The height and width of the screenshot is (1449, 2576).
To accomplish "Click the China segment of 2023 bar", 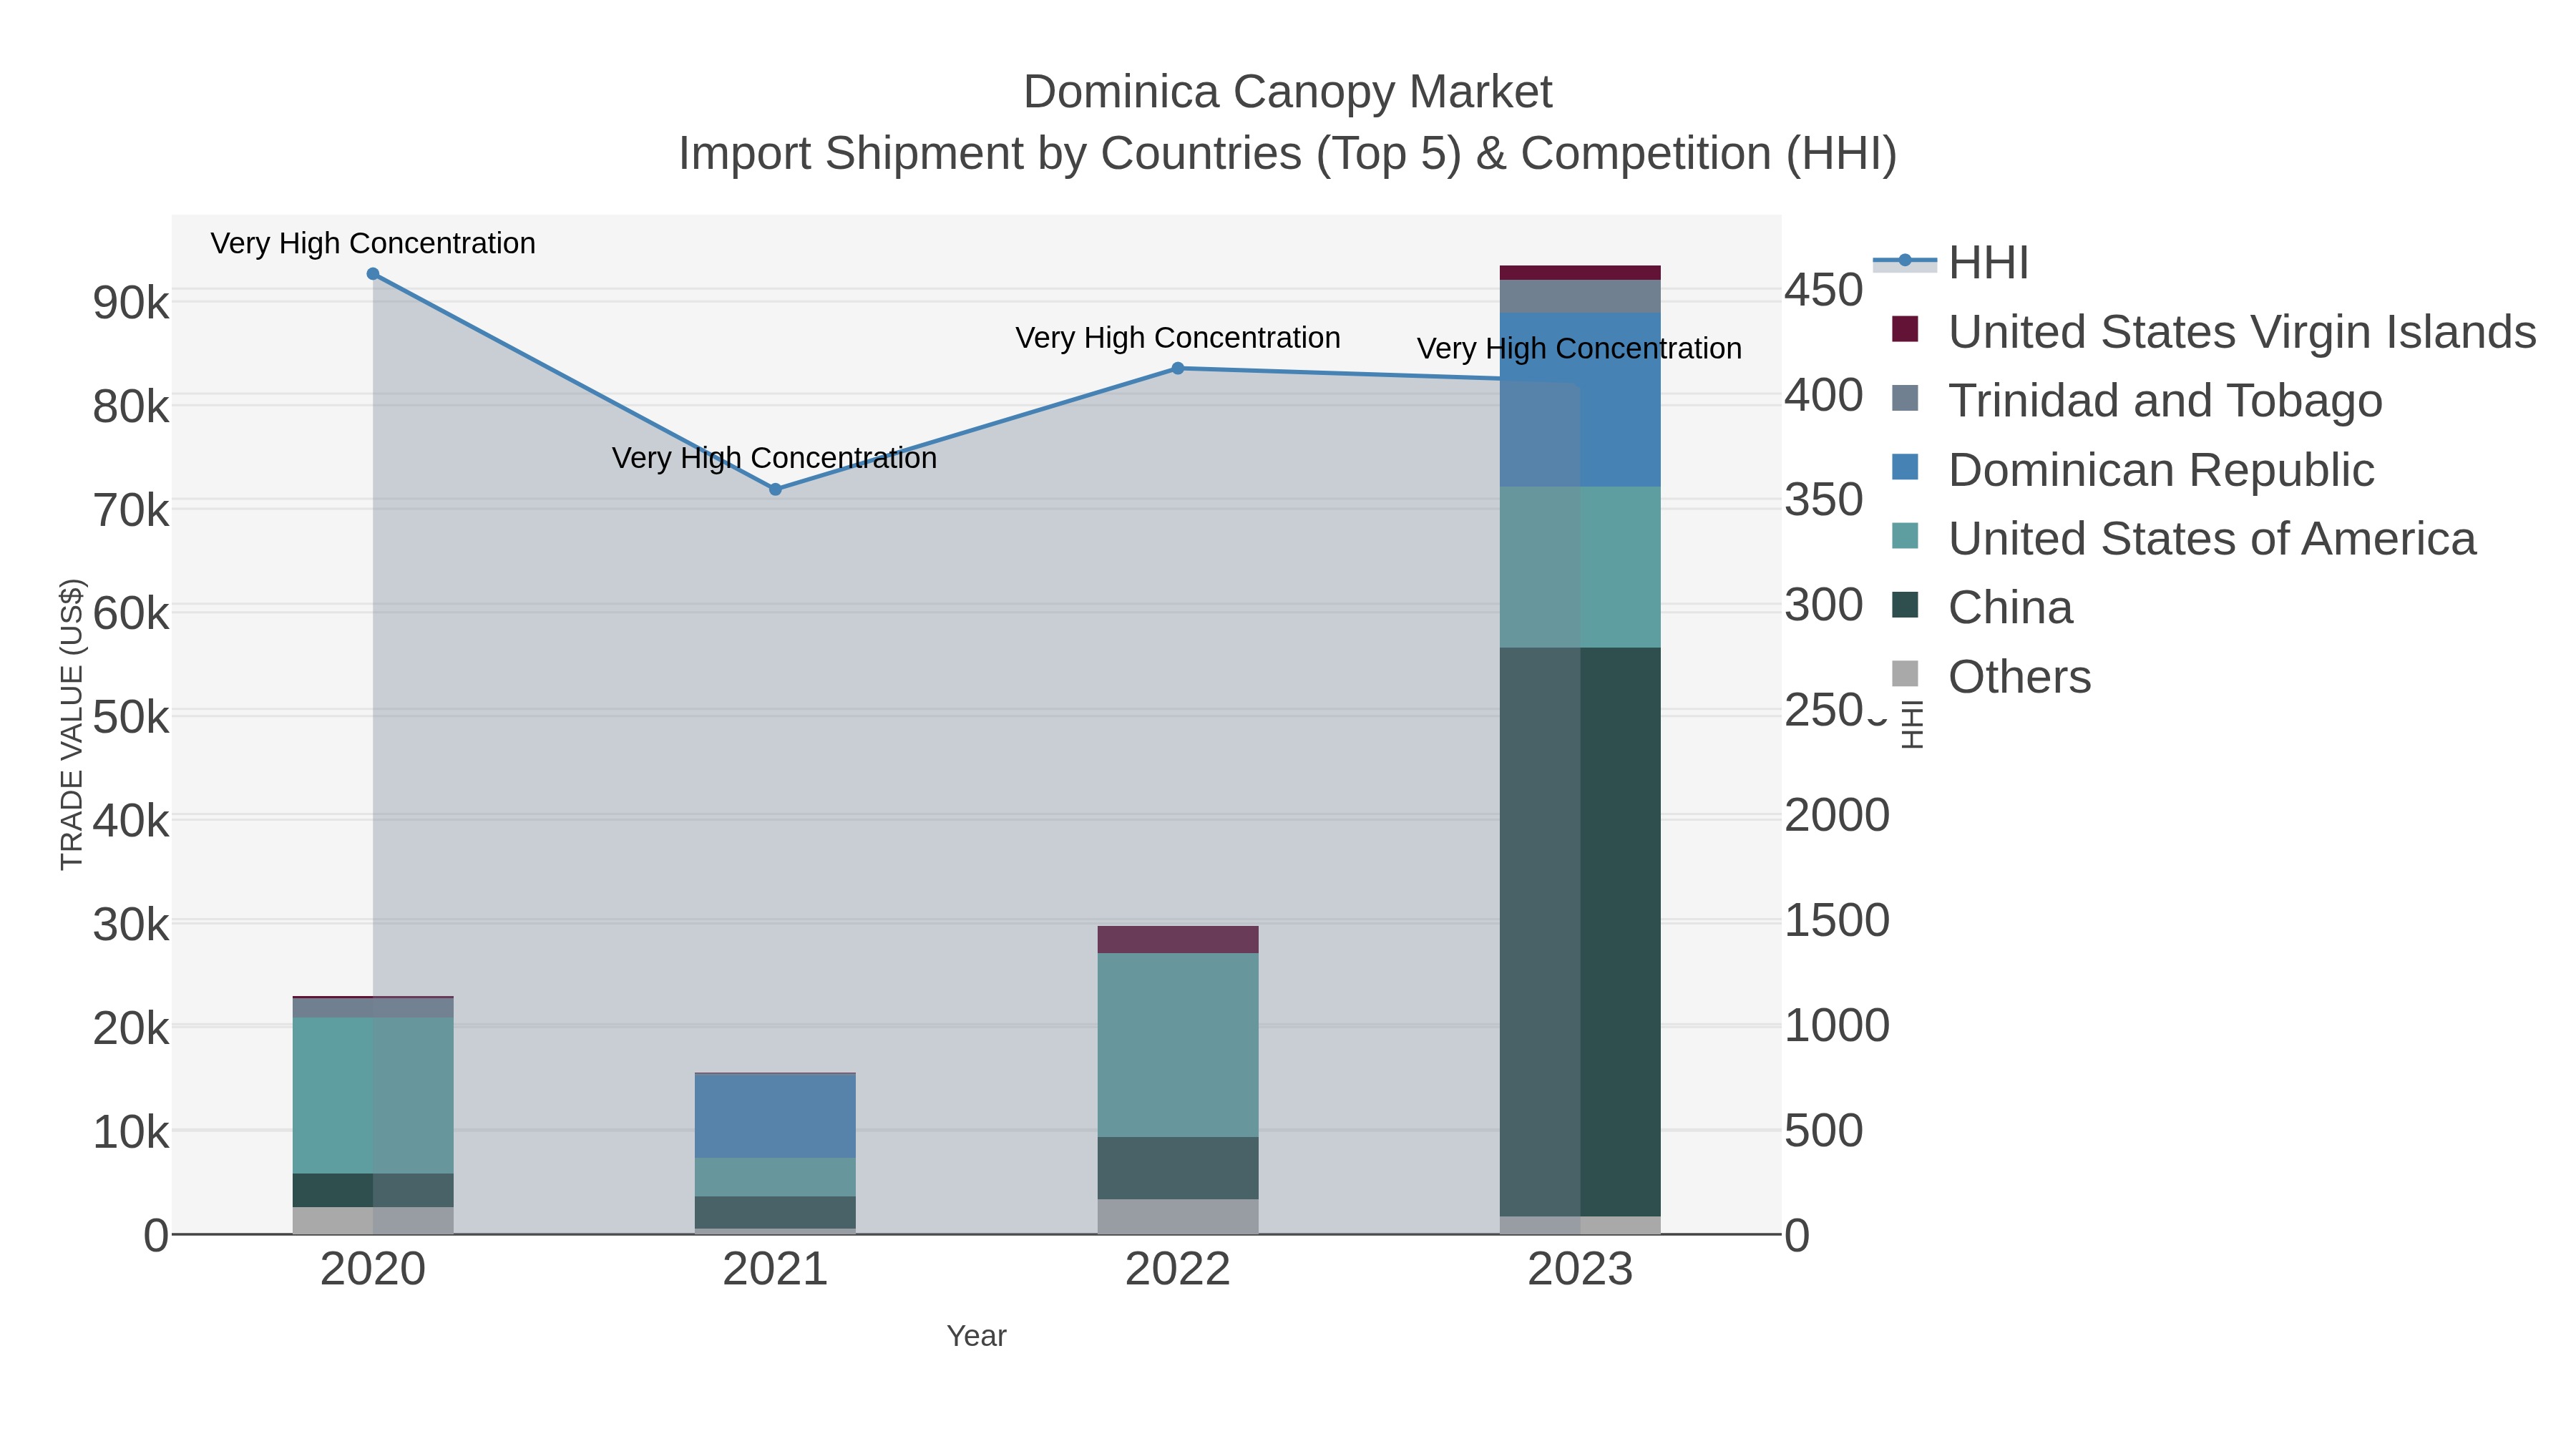I will coord(1580,932).
